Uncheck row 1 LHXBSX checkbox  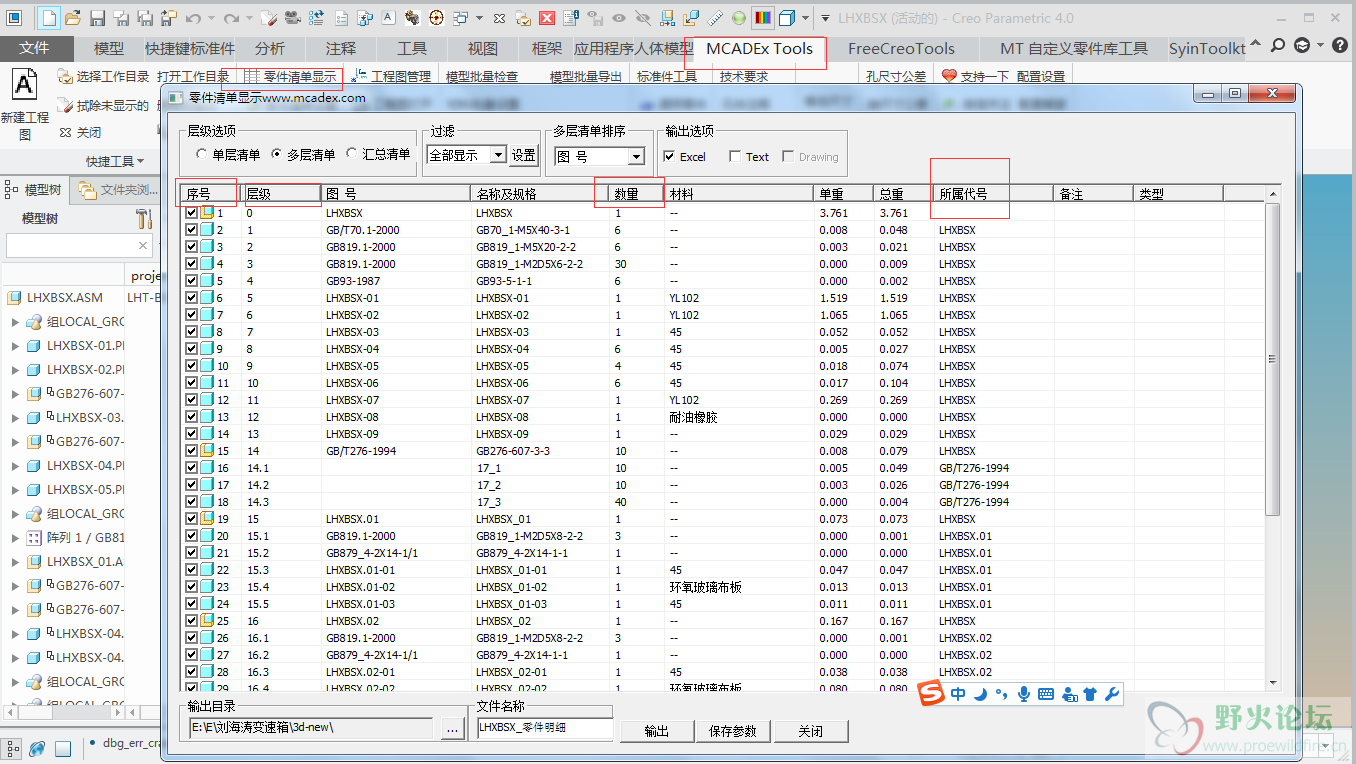click(192, 213)
